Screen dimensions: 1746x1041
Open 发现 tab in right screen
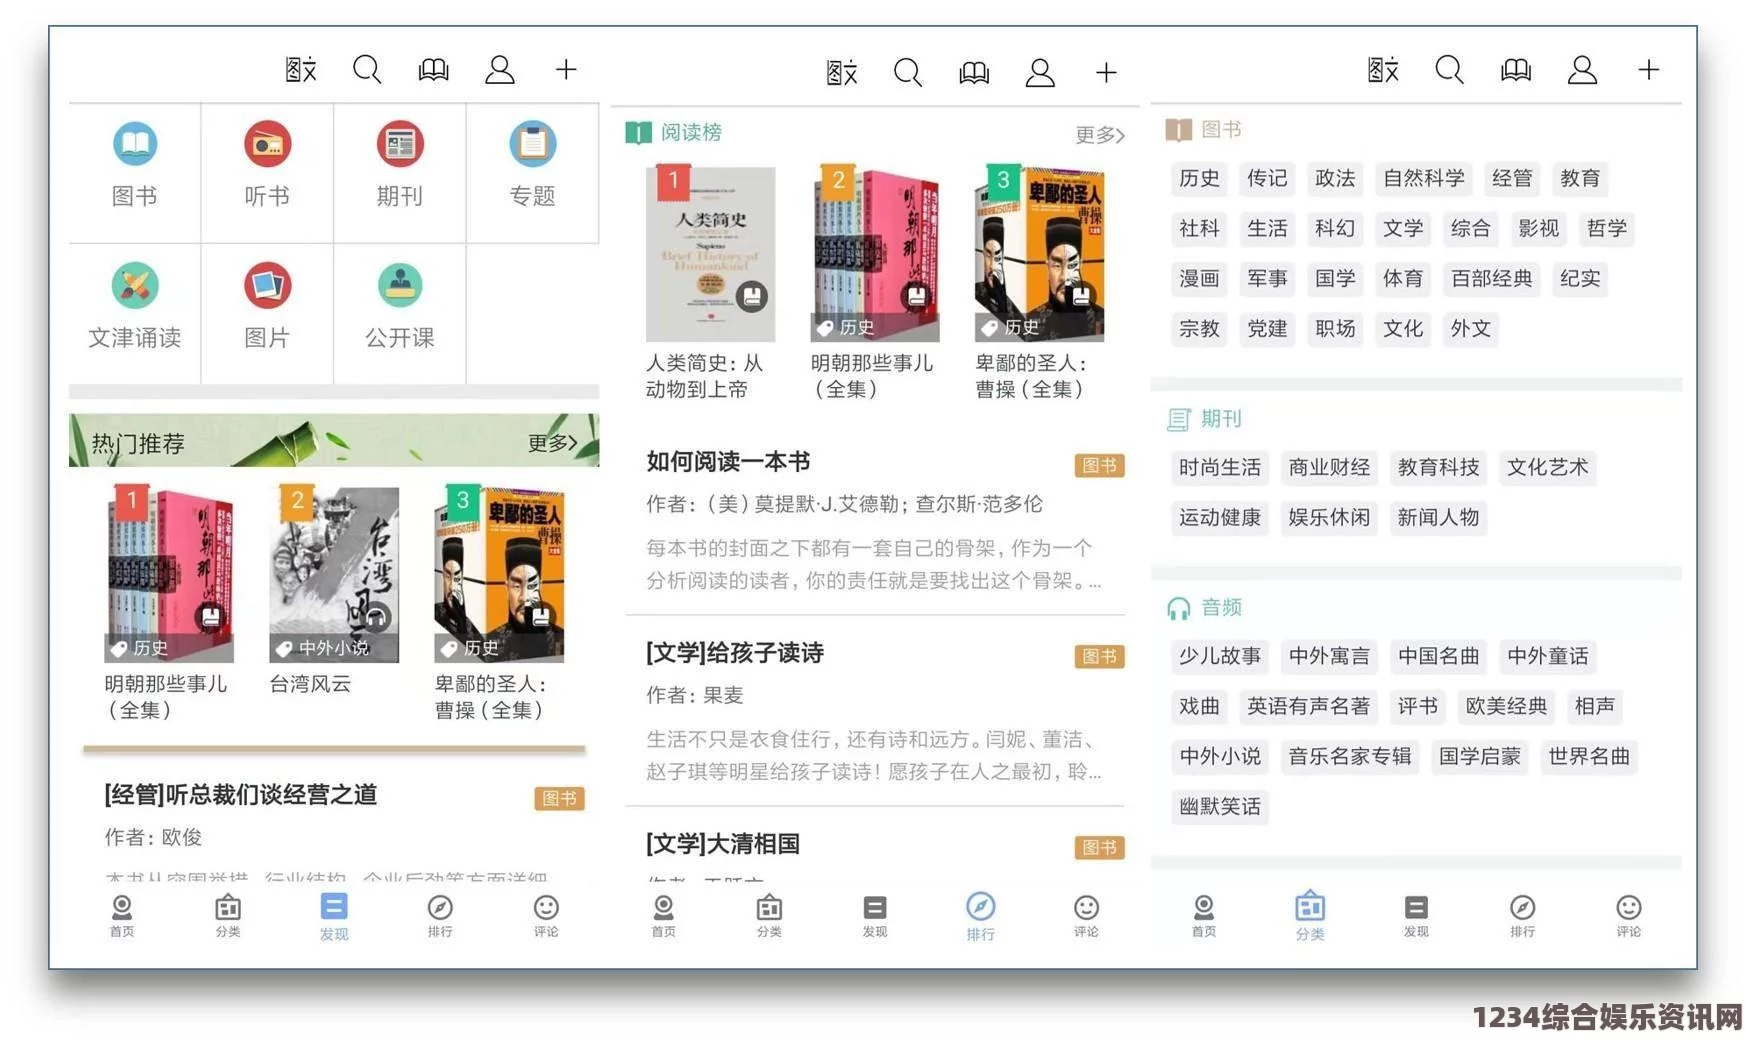(x=1416, y=916)
